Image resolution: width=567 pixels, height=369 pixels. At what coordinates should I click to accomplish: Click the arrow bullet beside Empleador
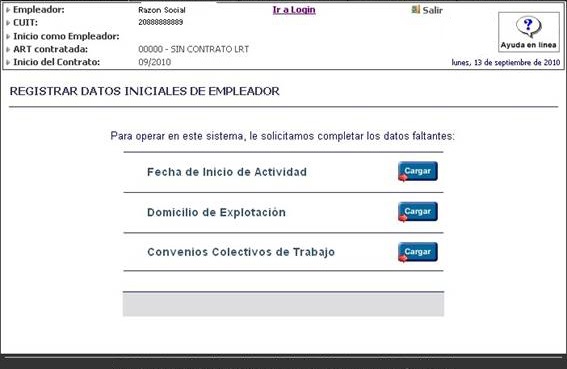click(x=8, y=10)
